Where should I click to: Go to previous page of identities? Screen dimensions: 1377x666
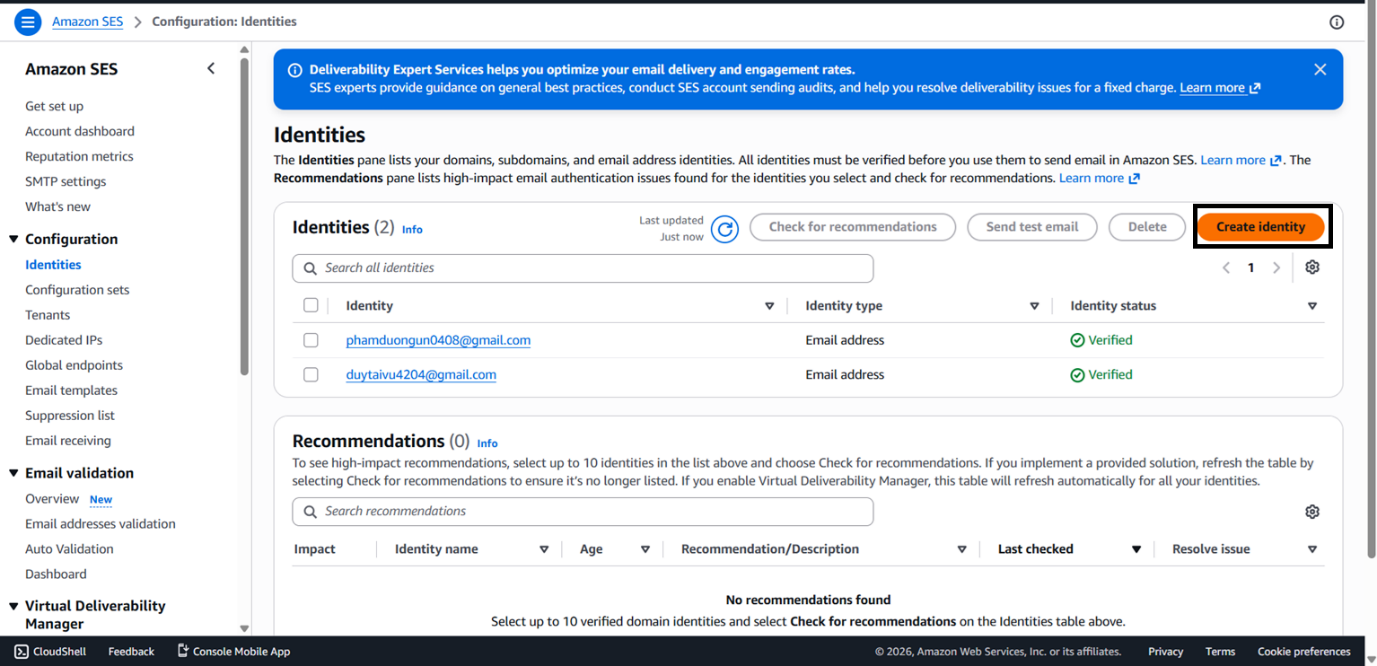(x=1226, y=268)
